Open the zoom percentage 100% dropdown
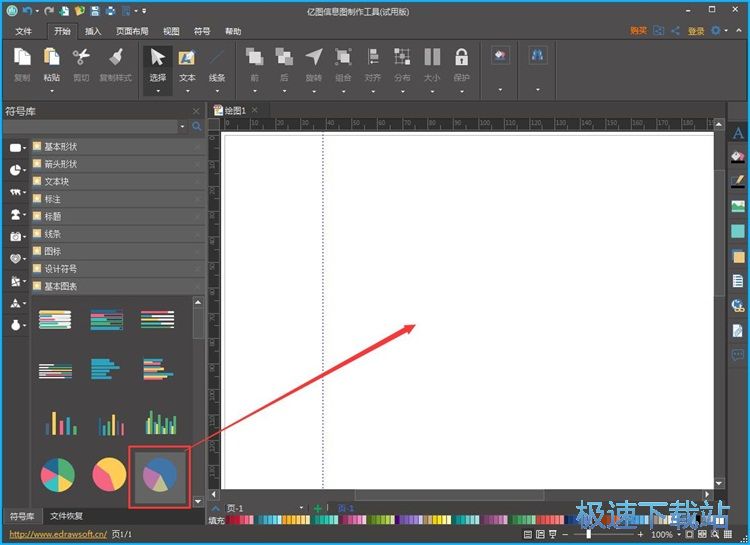The height and width of the screenshot is (545, 750). (x=678, y=535)
